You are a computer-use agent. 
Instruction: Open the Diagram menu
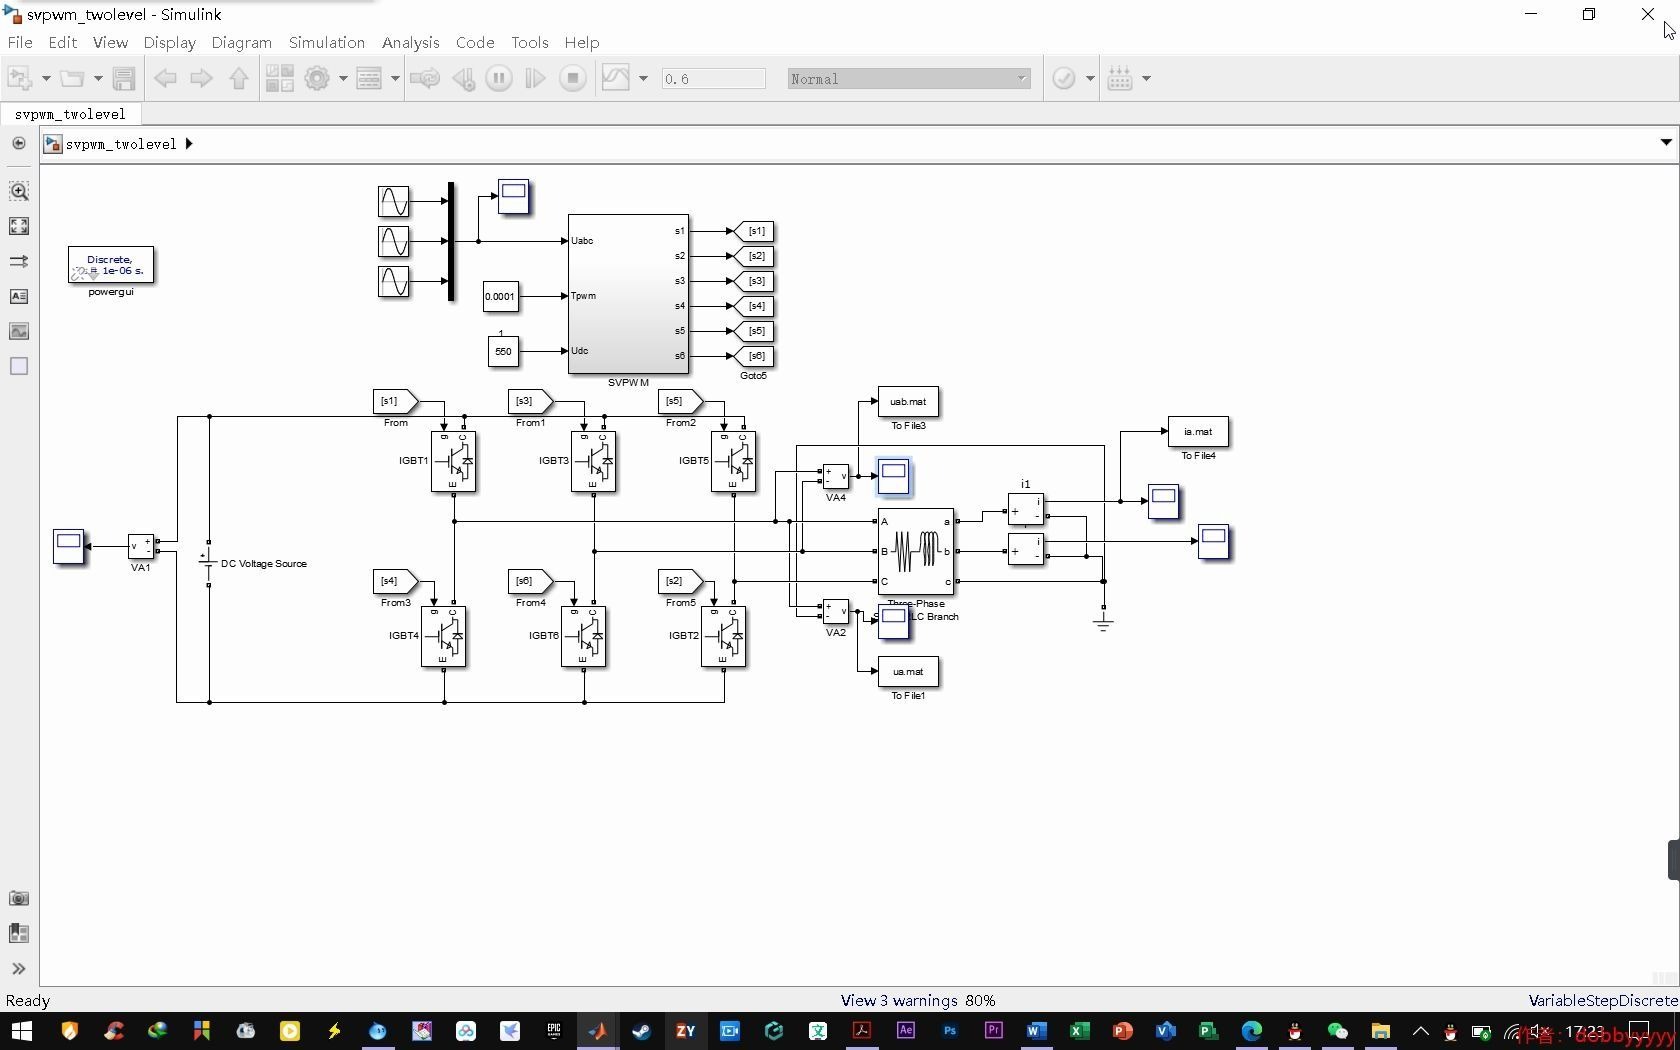click(x=241, y=43)
